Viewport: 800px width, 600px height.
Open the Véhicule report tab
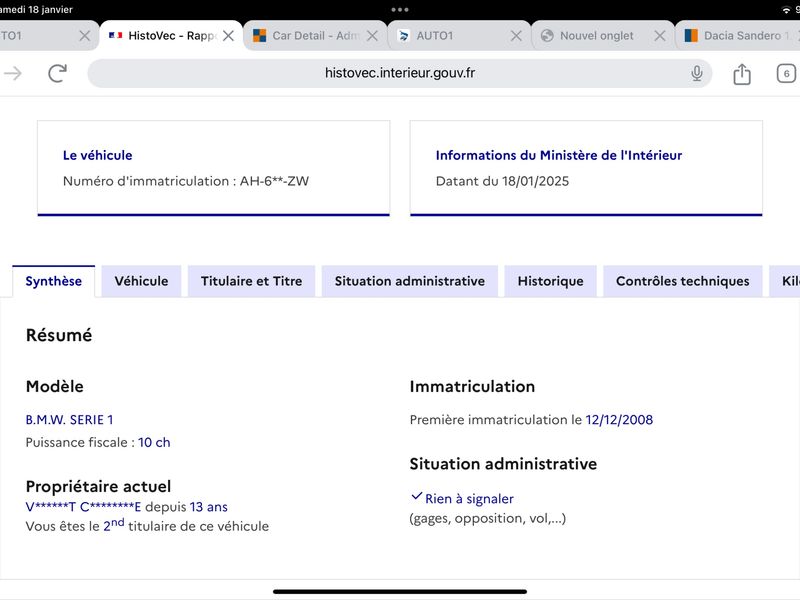(x=141, y=281)
